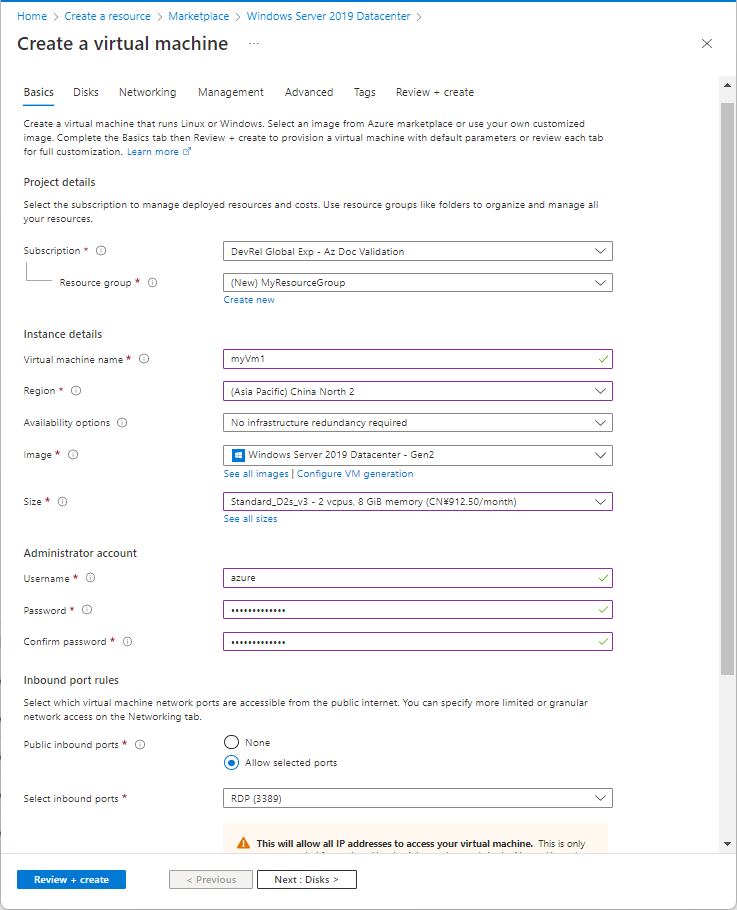Click the Username info icon

click(x=91, y=577)
